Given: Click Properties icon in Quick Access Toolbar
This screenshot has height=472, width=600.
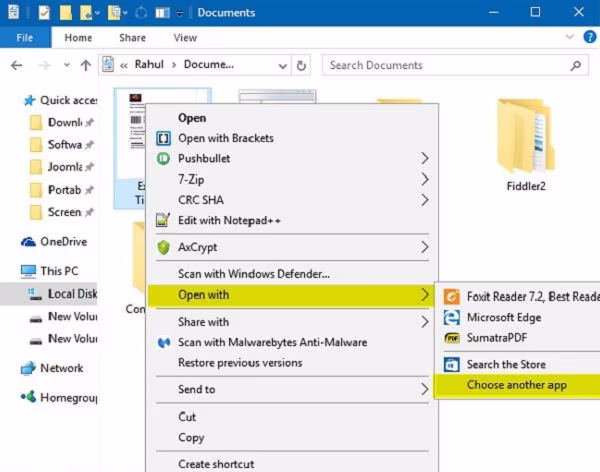Looking at the screenshot, I should click(44, 13).
